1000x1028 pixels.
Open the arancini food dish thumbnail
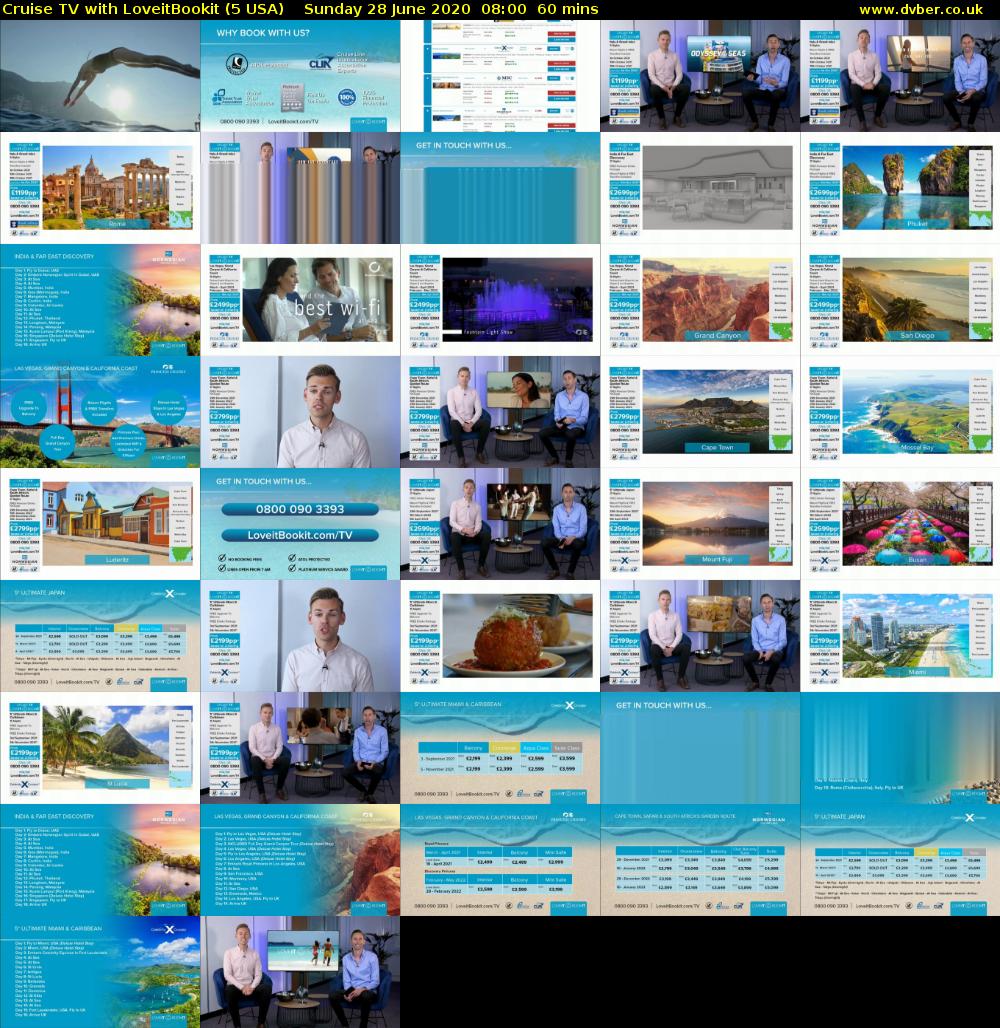[x=500, y=636]
